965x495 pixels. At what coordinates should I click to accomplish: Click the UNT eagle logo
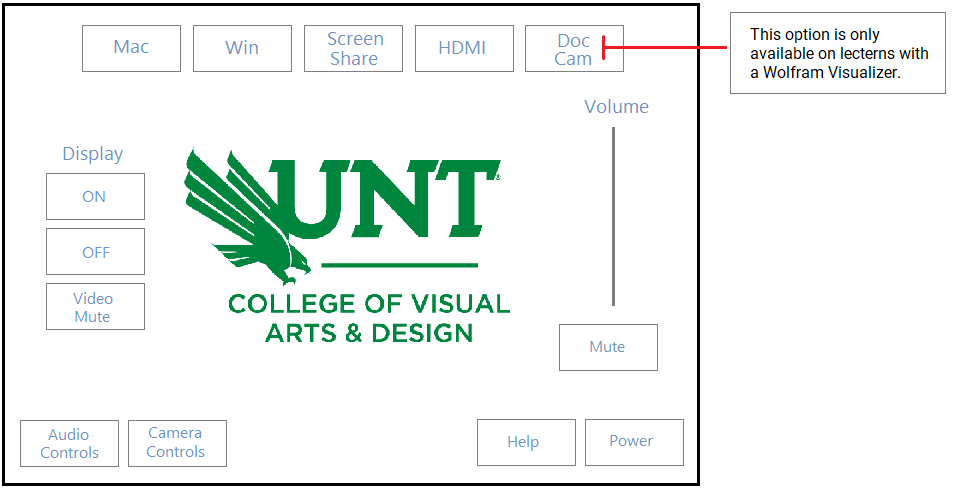(246, 215)
